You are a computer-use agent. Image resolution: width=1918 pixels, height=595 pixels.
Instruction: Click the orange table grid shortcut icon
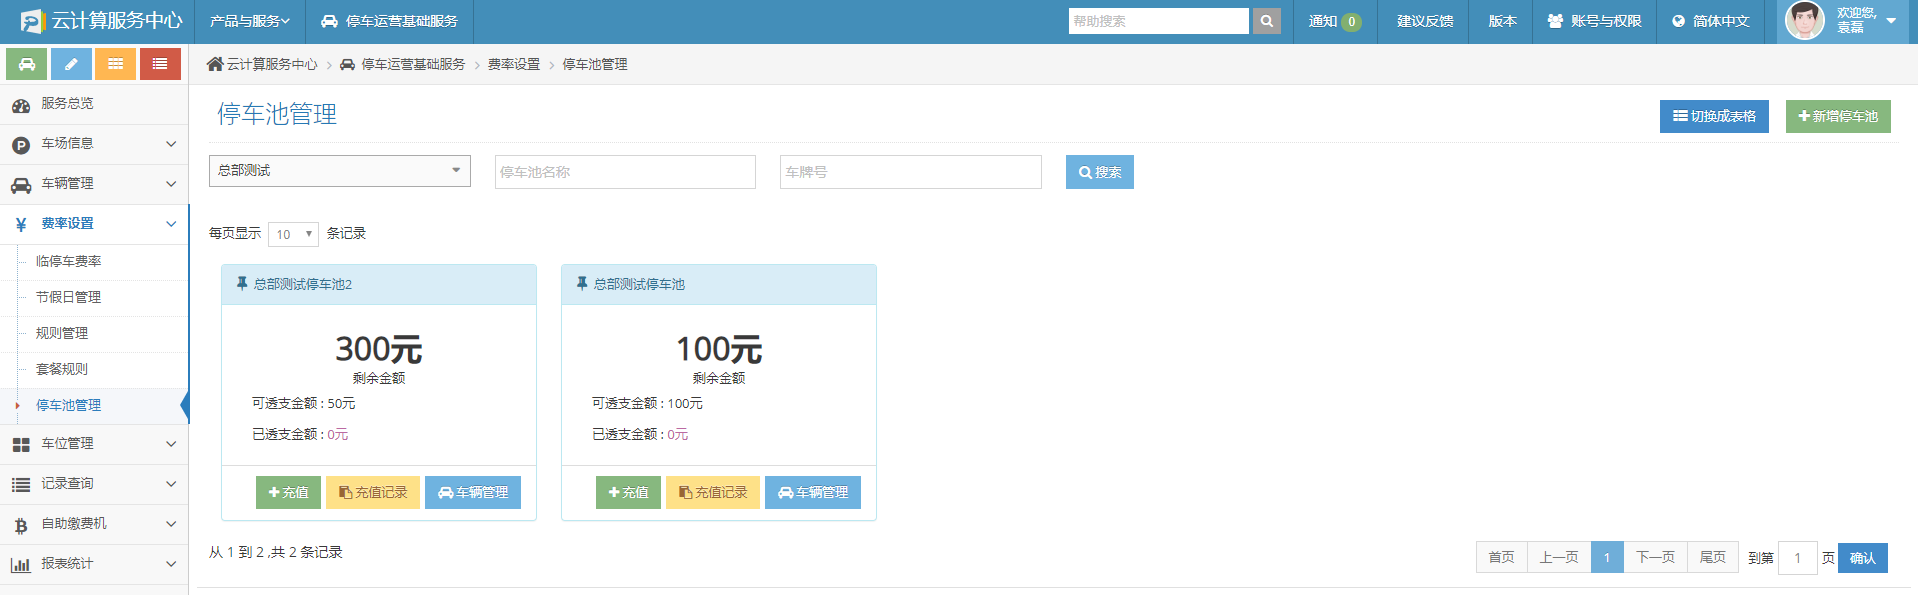(x=116, y=64)
